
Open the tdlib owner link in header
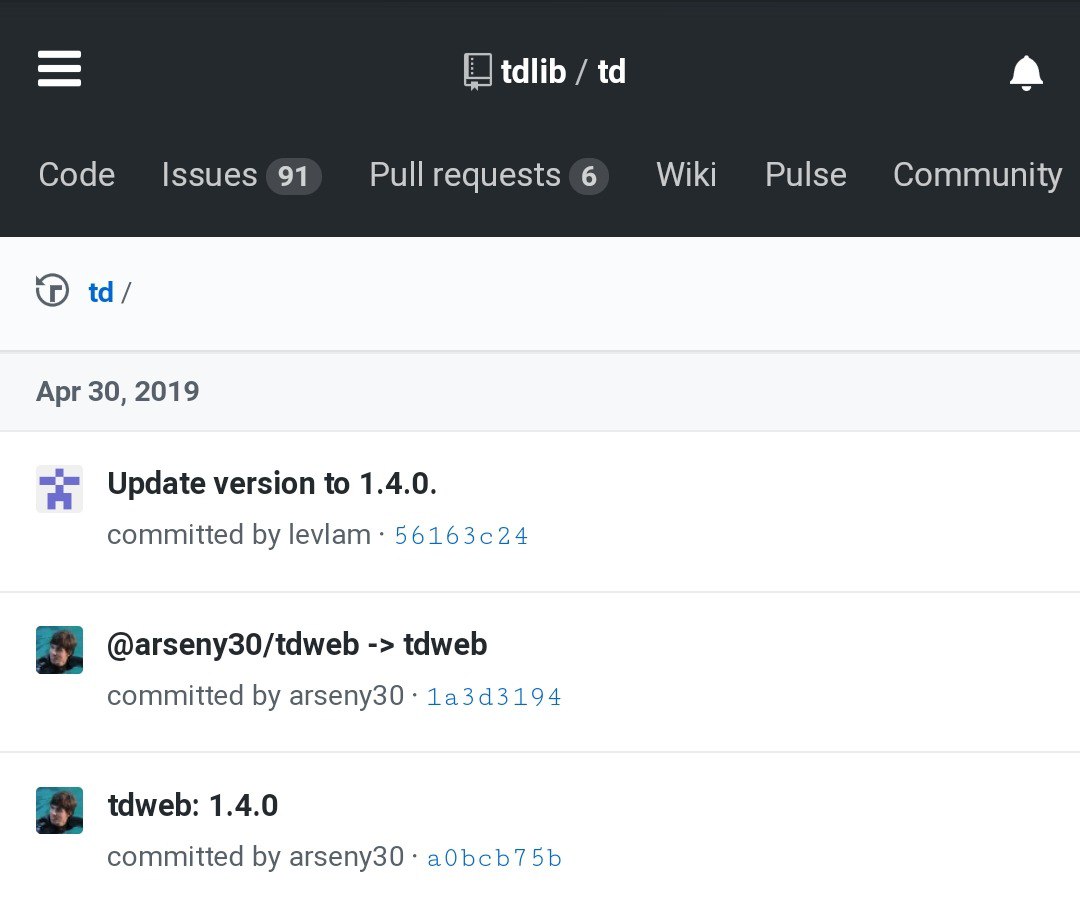point(533,72)
